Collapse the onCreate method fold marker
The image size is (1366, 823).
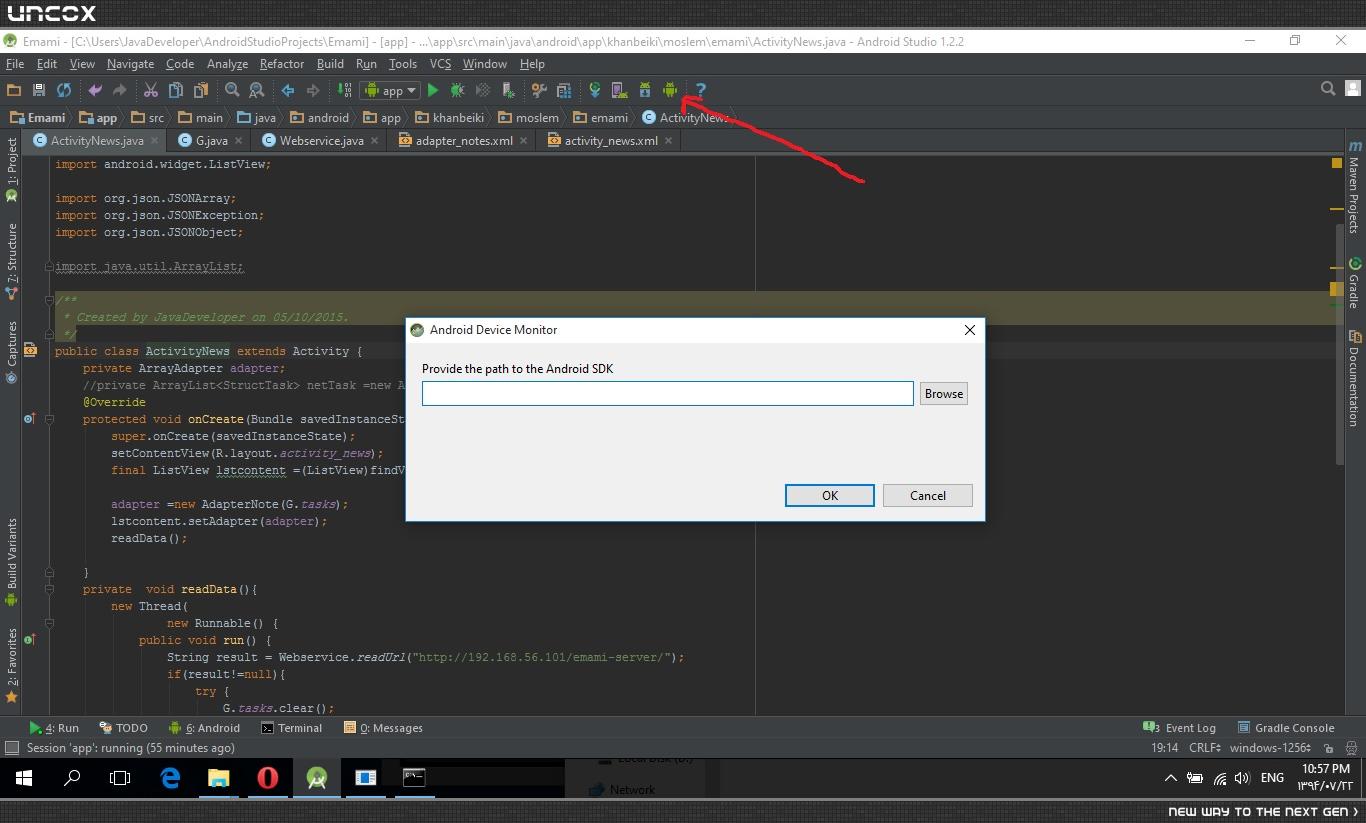(x=49, y=419)
